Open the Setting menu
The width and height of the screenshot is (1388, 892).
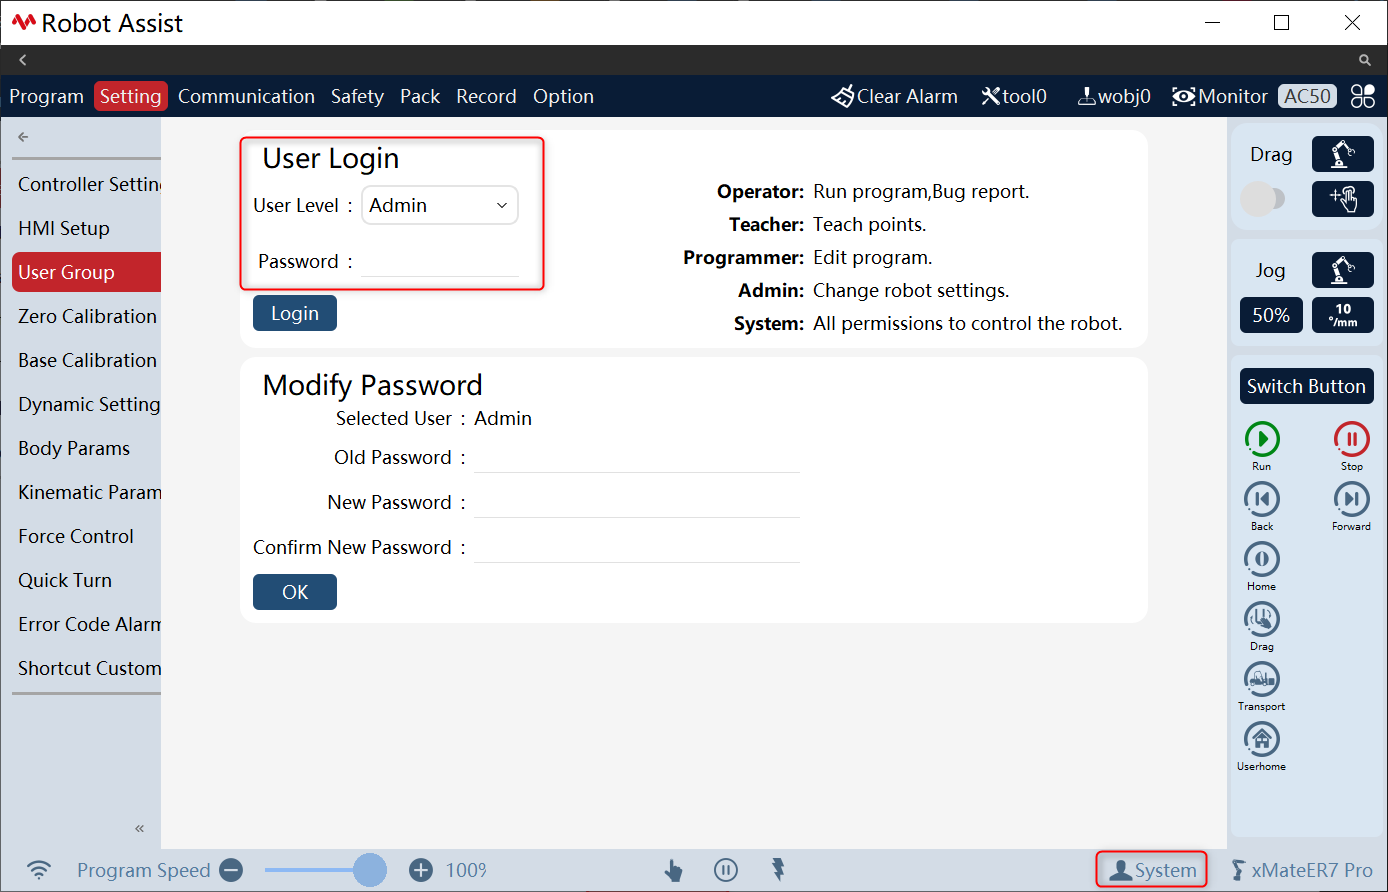(x=130, y=96)
